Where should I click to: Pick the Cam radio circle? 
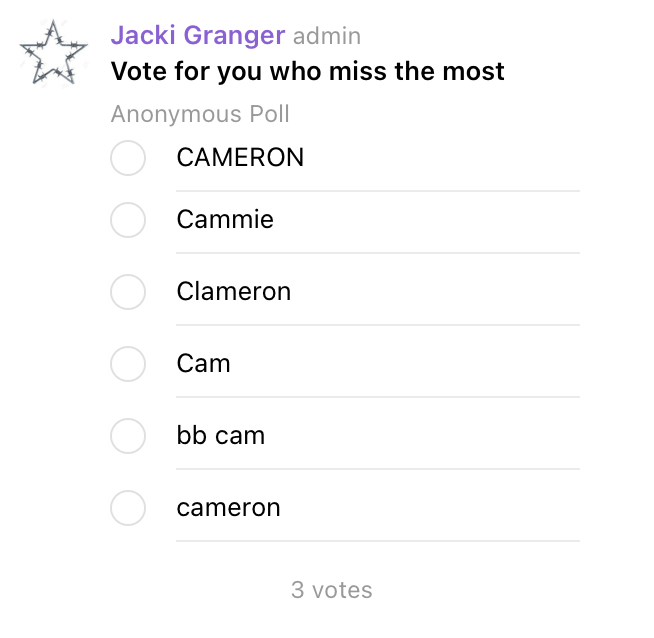(128, 364)
